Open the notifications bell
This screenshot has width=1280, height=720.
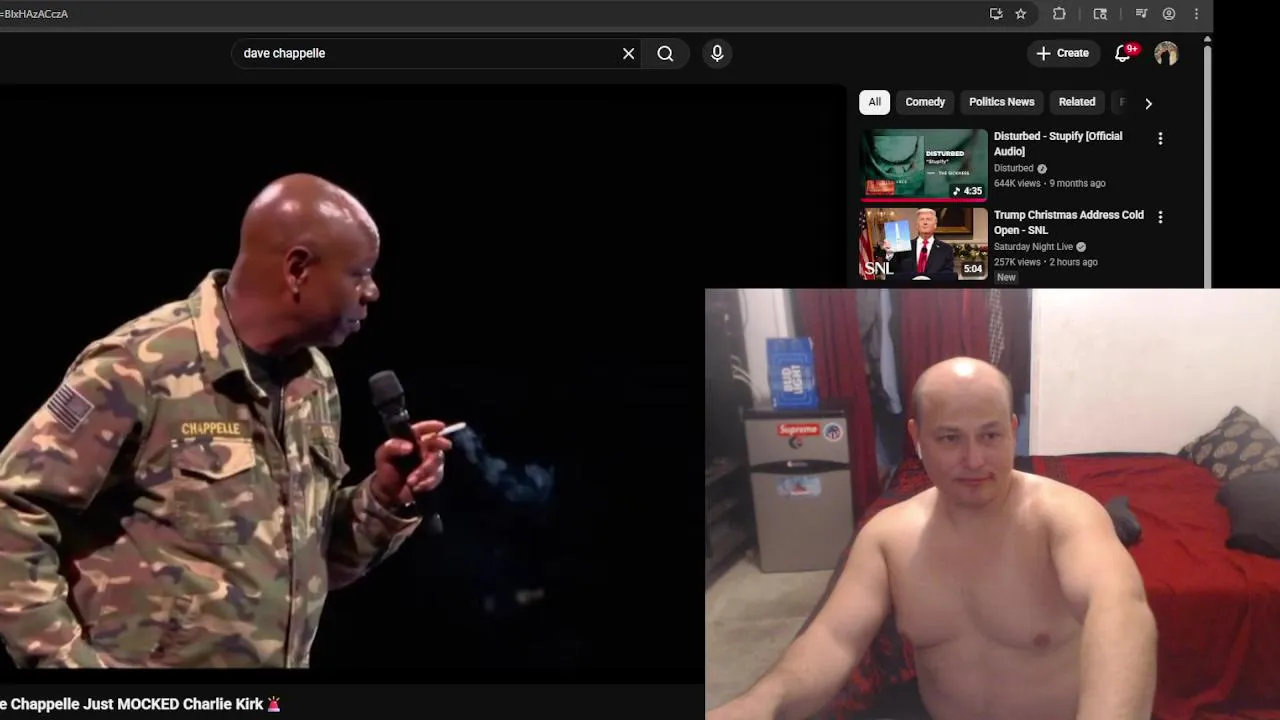tap(1123, 53)
